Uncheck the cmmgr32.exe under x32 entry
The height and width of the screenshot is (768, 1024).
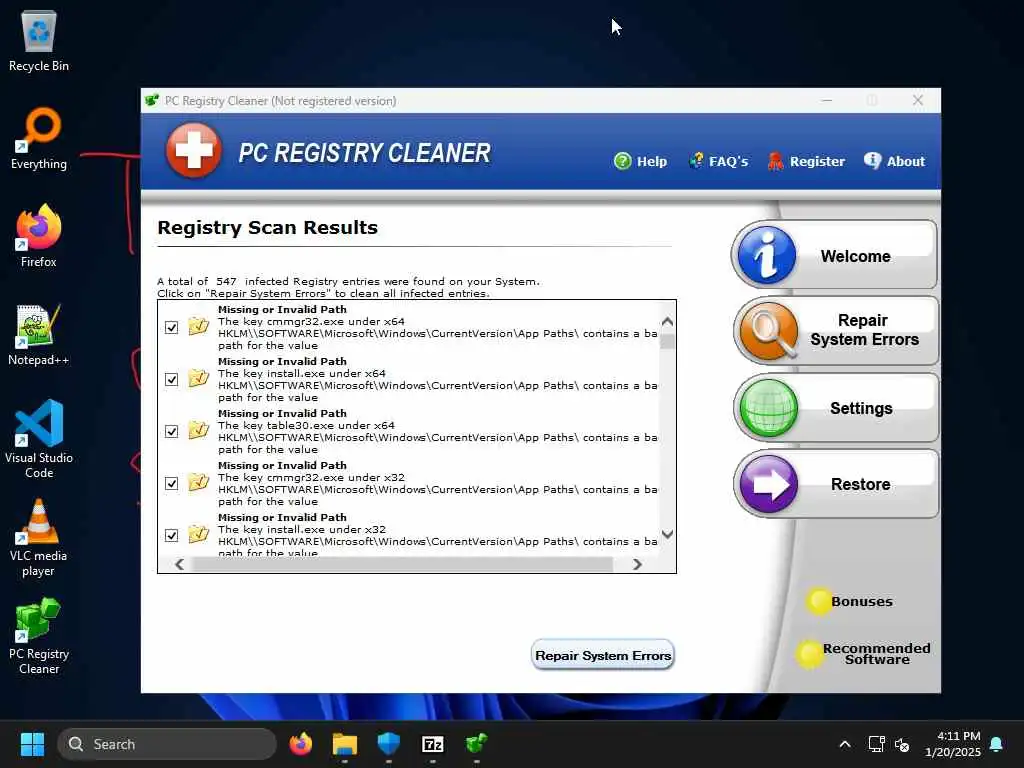(x=171, y=483)
